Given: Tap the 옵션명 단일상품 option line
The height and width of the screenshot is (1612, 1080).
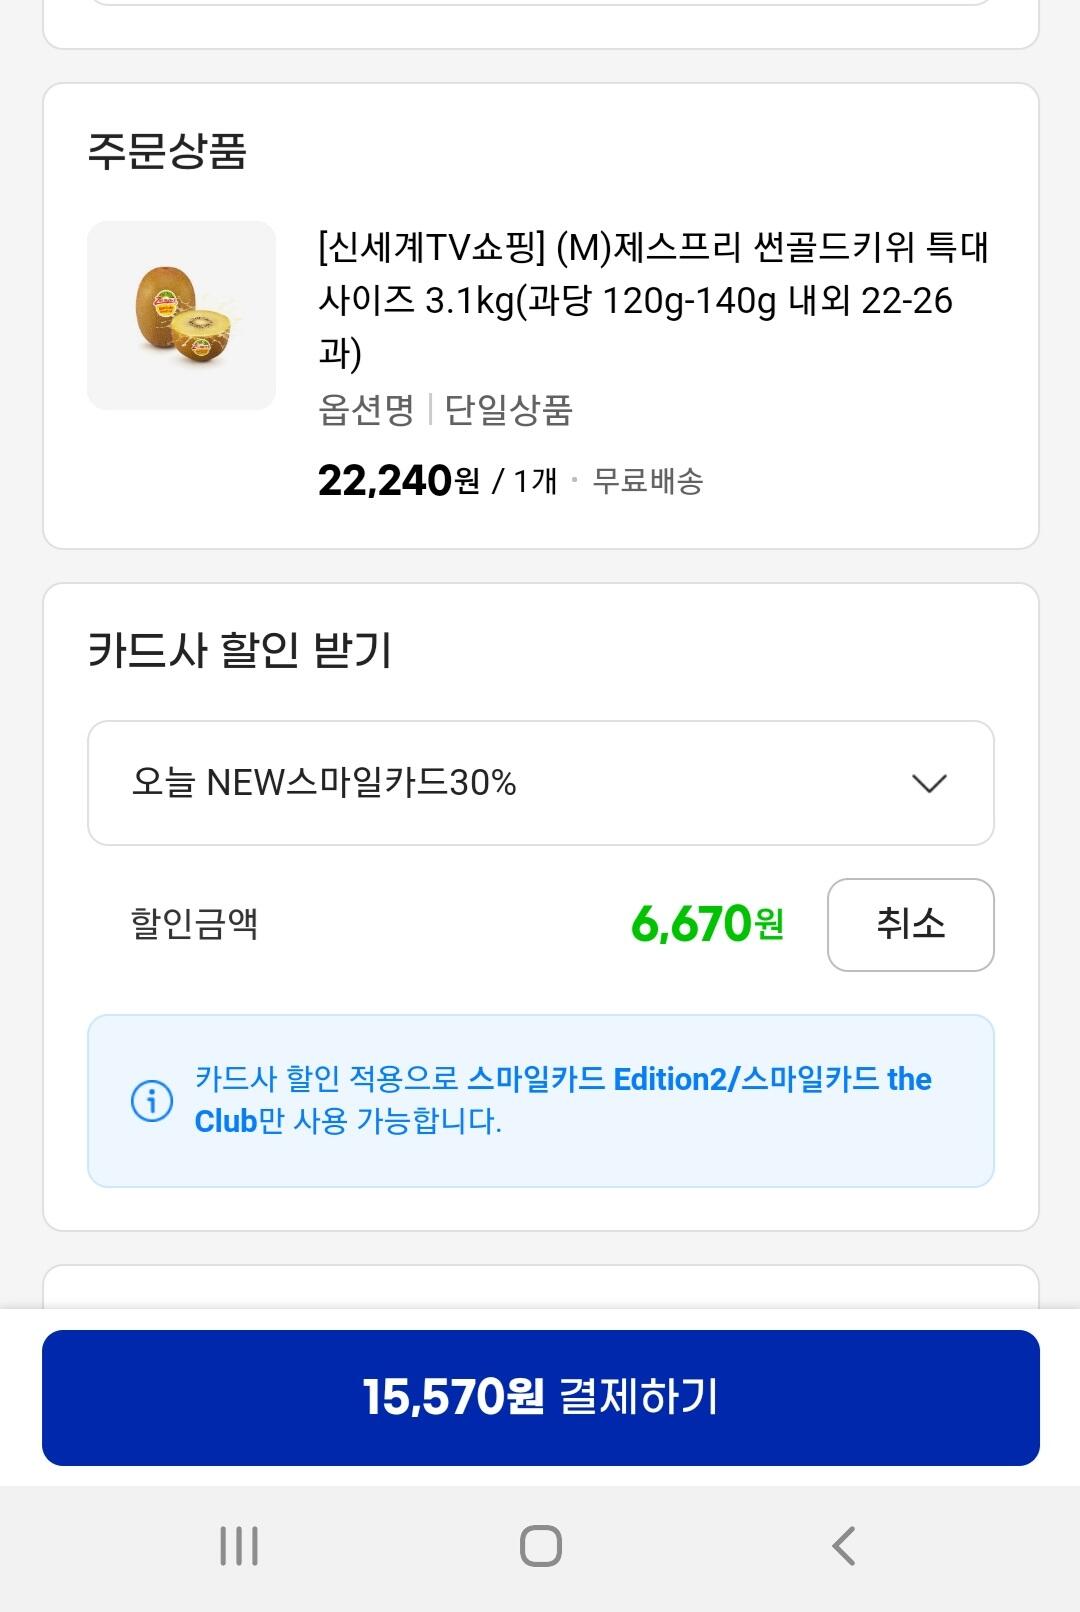Looking at the screenshot, I should [x=445, y=410].
